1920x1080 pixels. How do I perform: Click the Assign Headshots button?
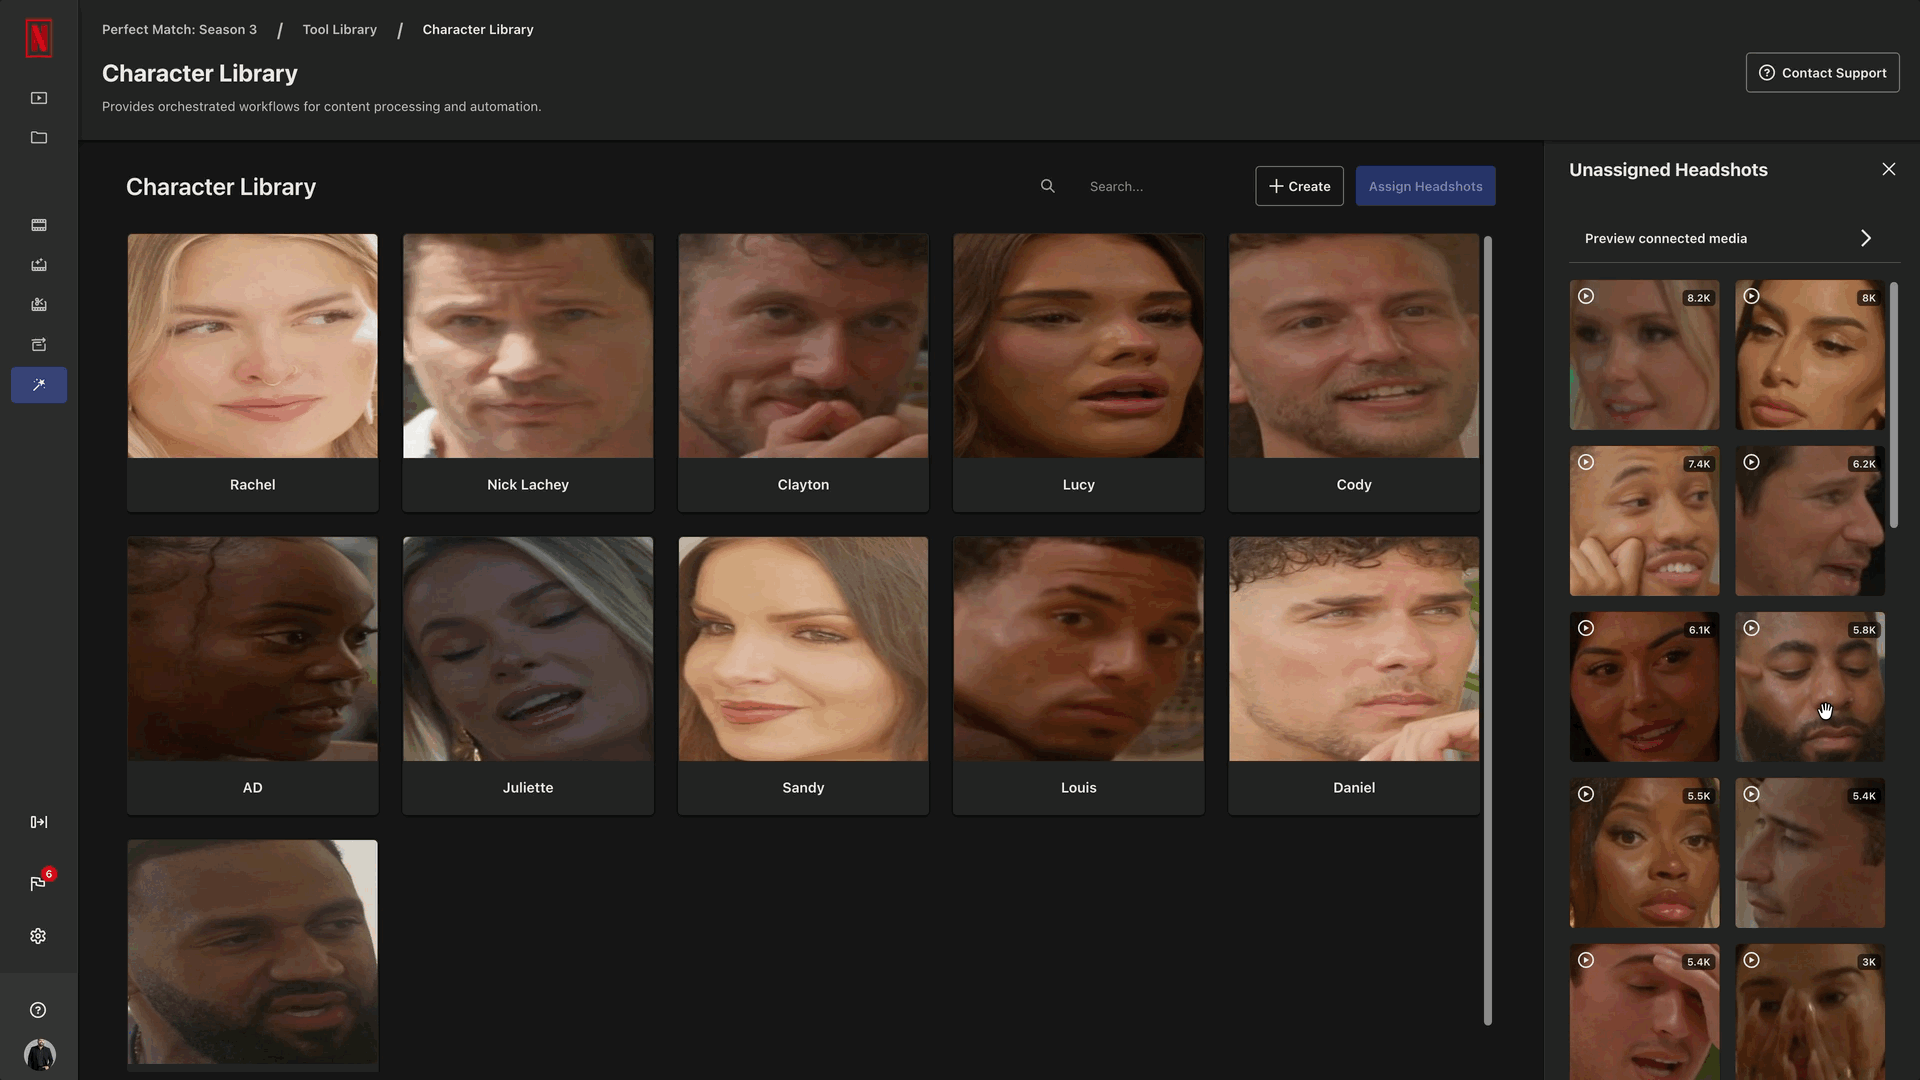pyautogui.click(x=1425, y=186)
